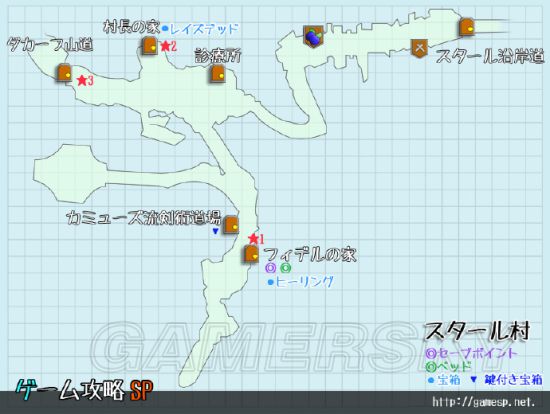Select the door icon beside 村長の家
The height and width of the screenshot is (414, 550).
150,45
